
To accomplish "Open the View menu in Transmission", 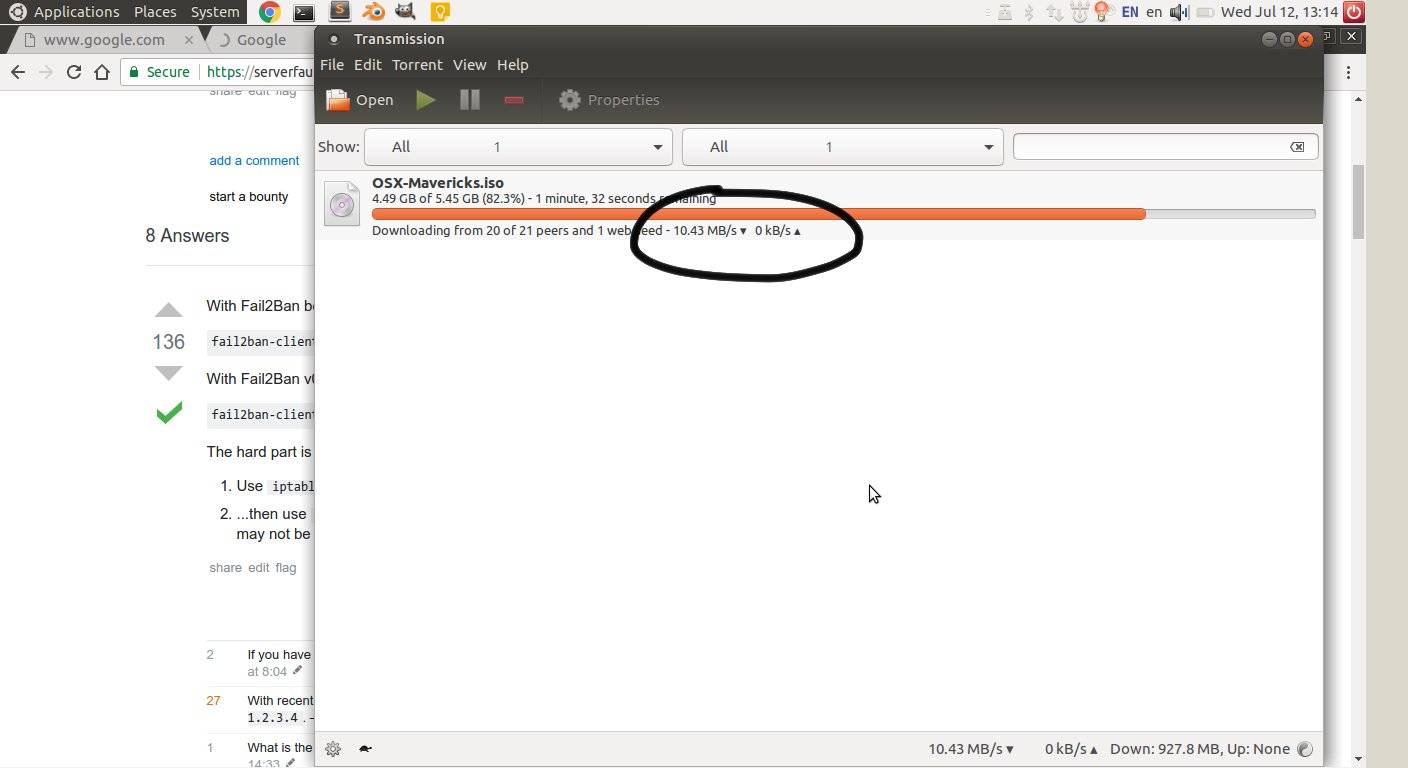I will [x=469, y=65].
